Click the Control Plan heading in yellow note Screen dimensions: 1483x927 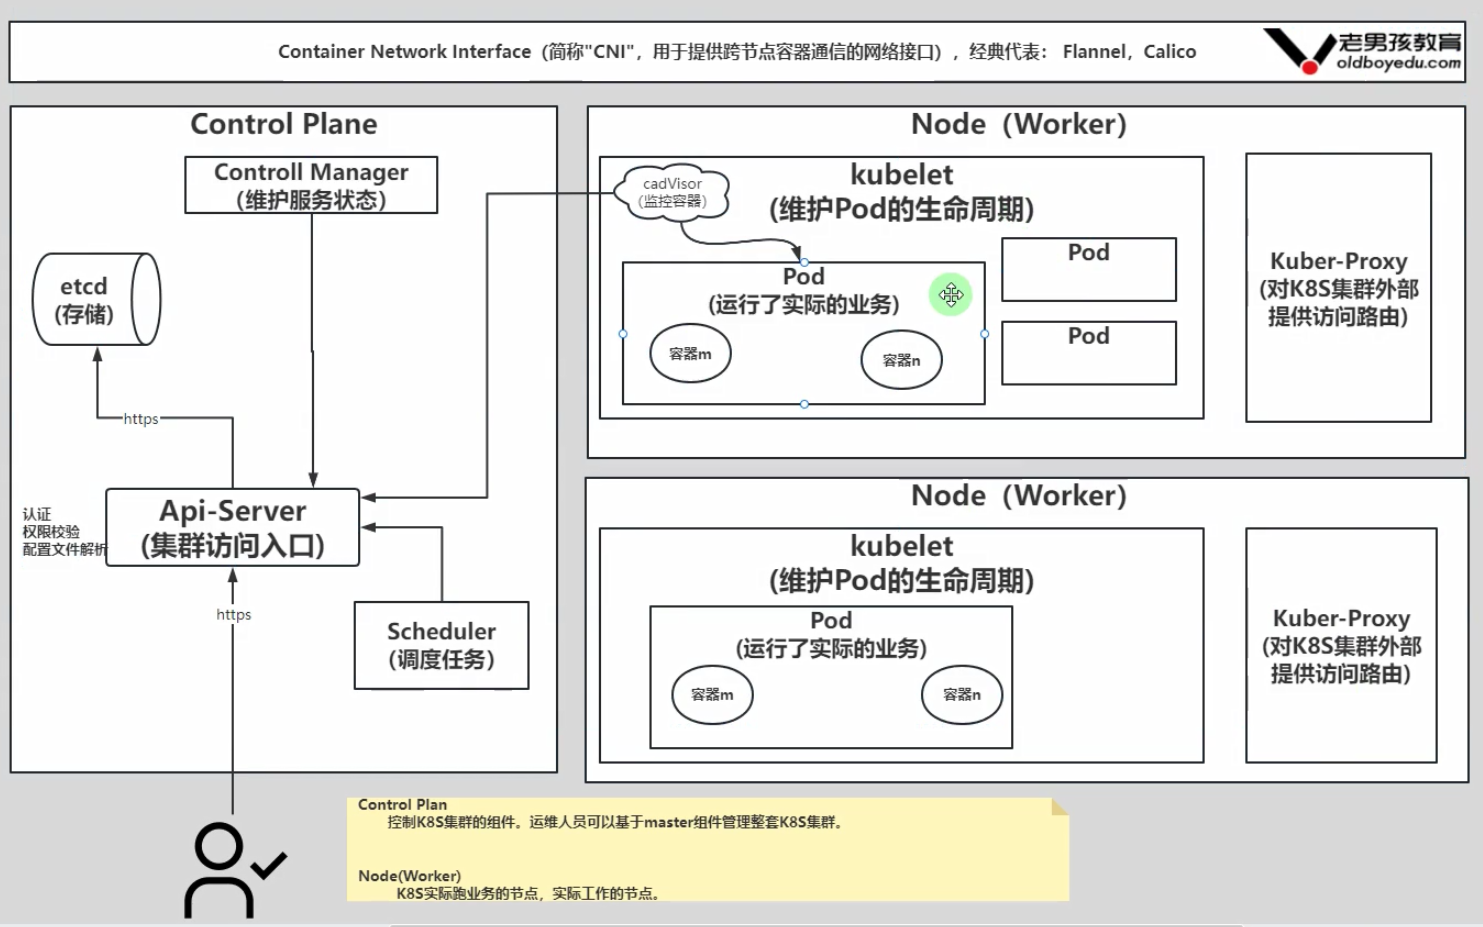(x=402, y=804)
